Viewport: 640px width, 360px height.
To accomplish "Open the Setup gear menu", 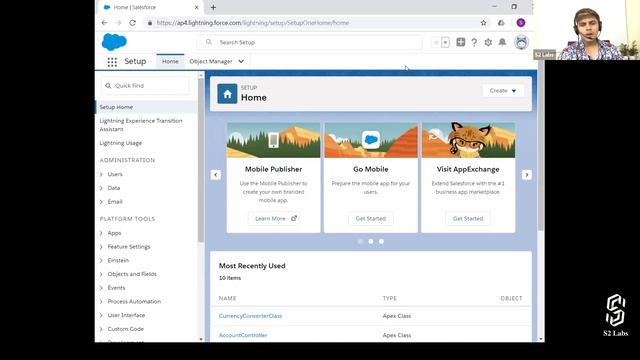I will coord(488,42).
